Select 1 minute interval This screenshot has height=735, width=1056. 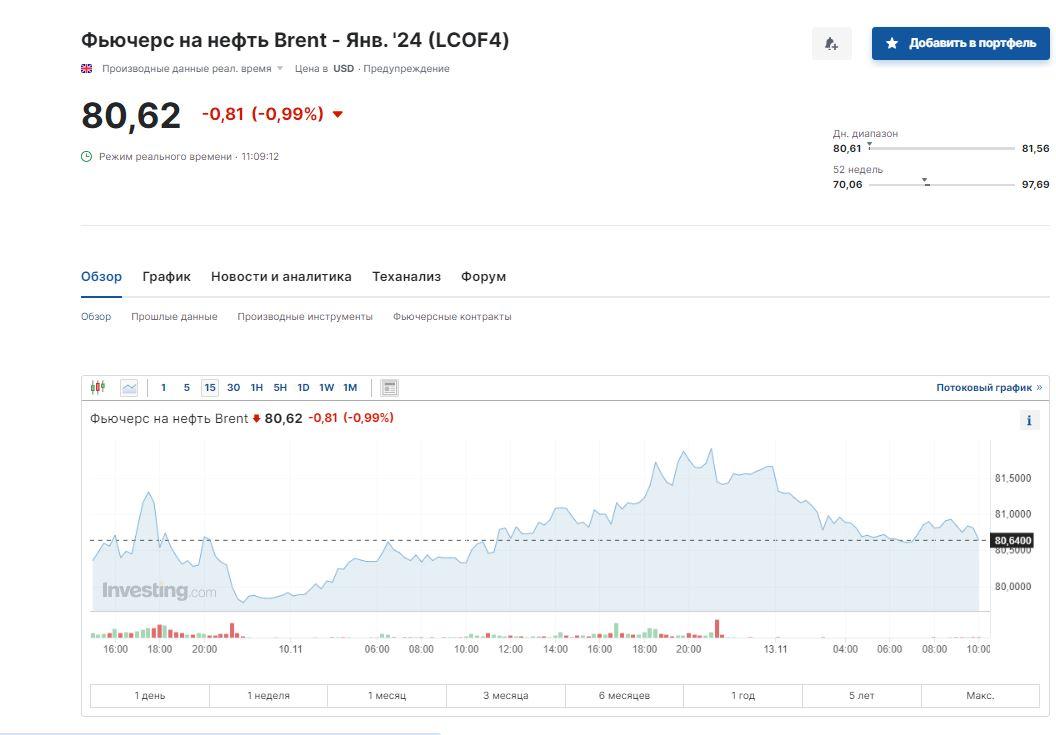pos(163,387)
